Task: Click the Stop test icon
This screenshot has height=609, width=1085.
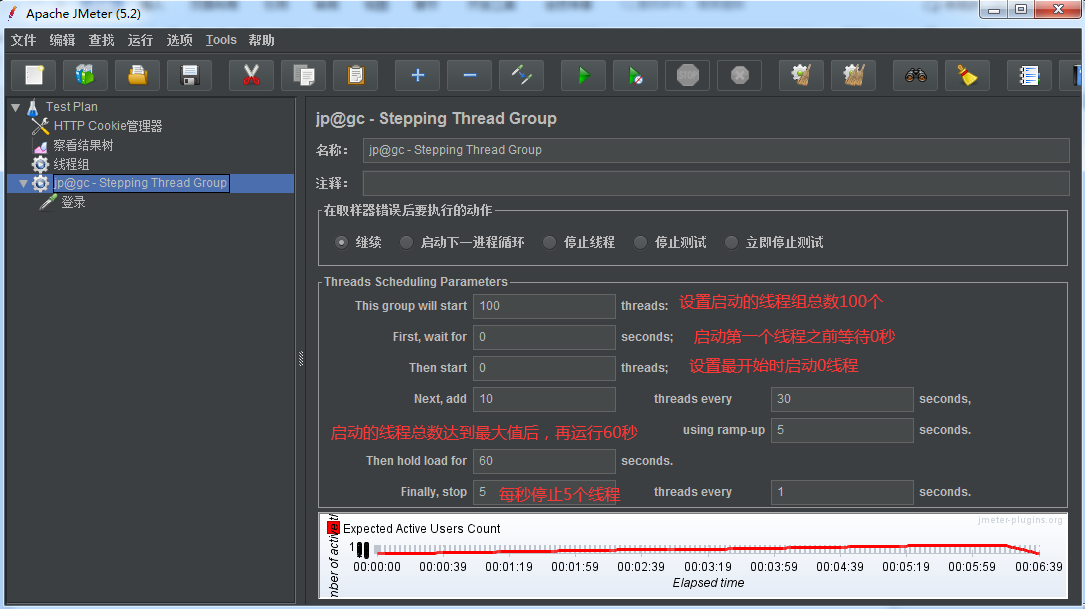Action: pos(687,75)
